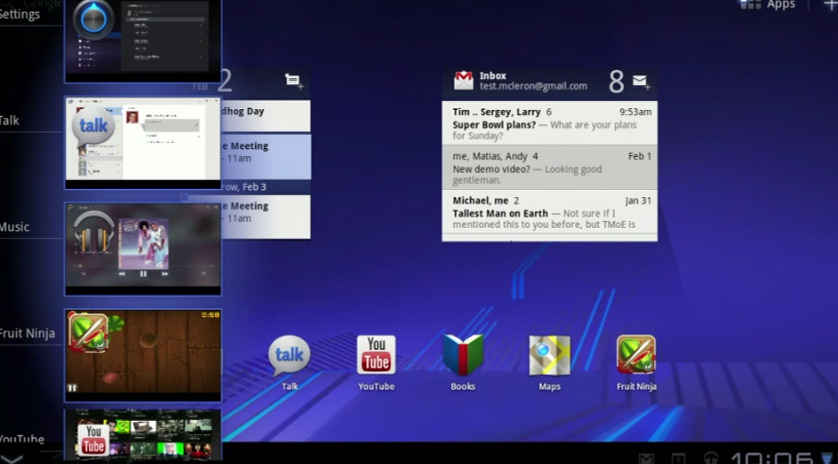Open Super Bowl plans email
The height and width of the screenshot is (464, 838).
tap(549, 123)
